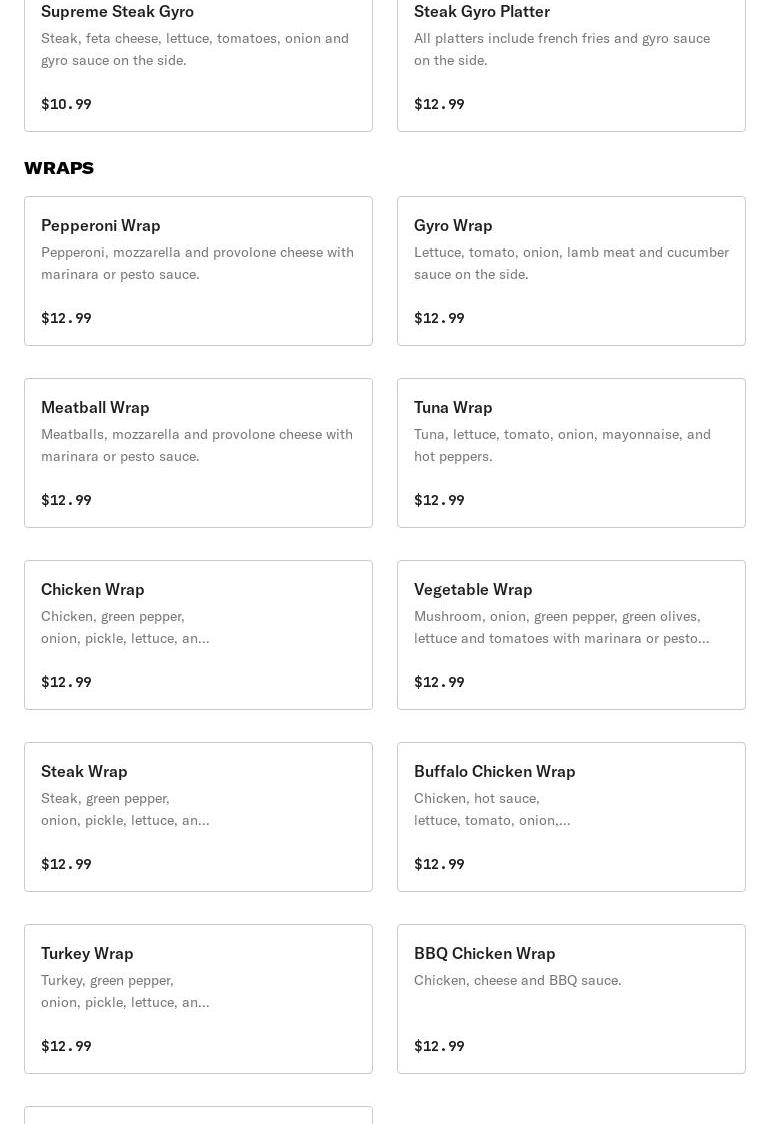Open the Buffalo Chicken Wrap item
Viewport: 770px width, 1124px height.
[571, 817]
